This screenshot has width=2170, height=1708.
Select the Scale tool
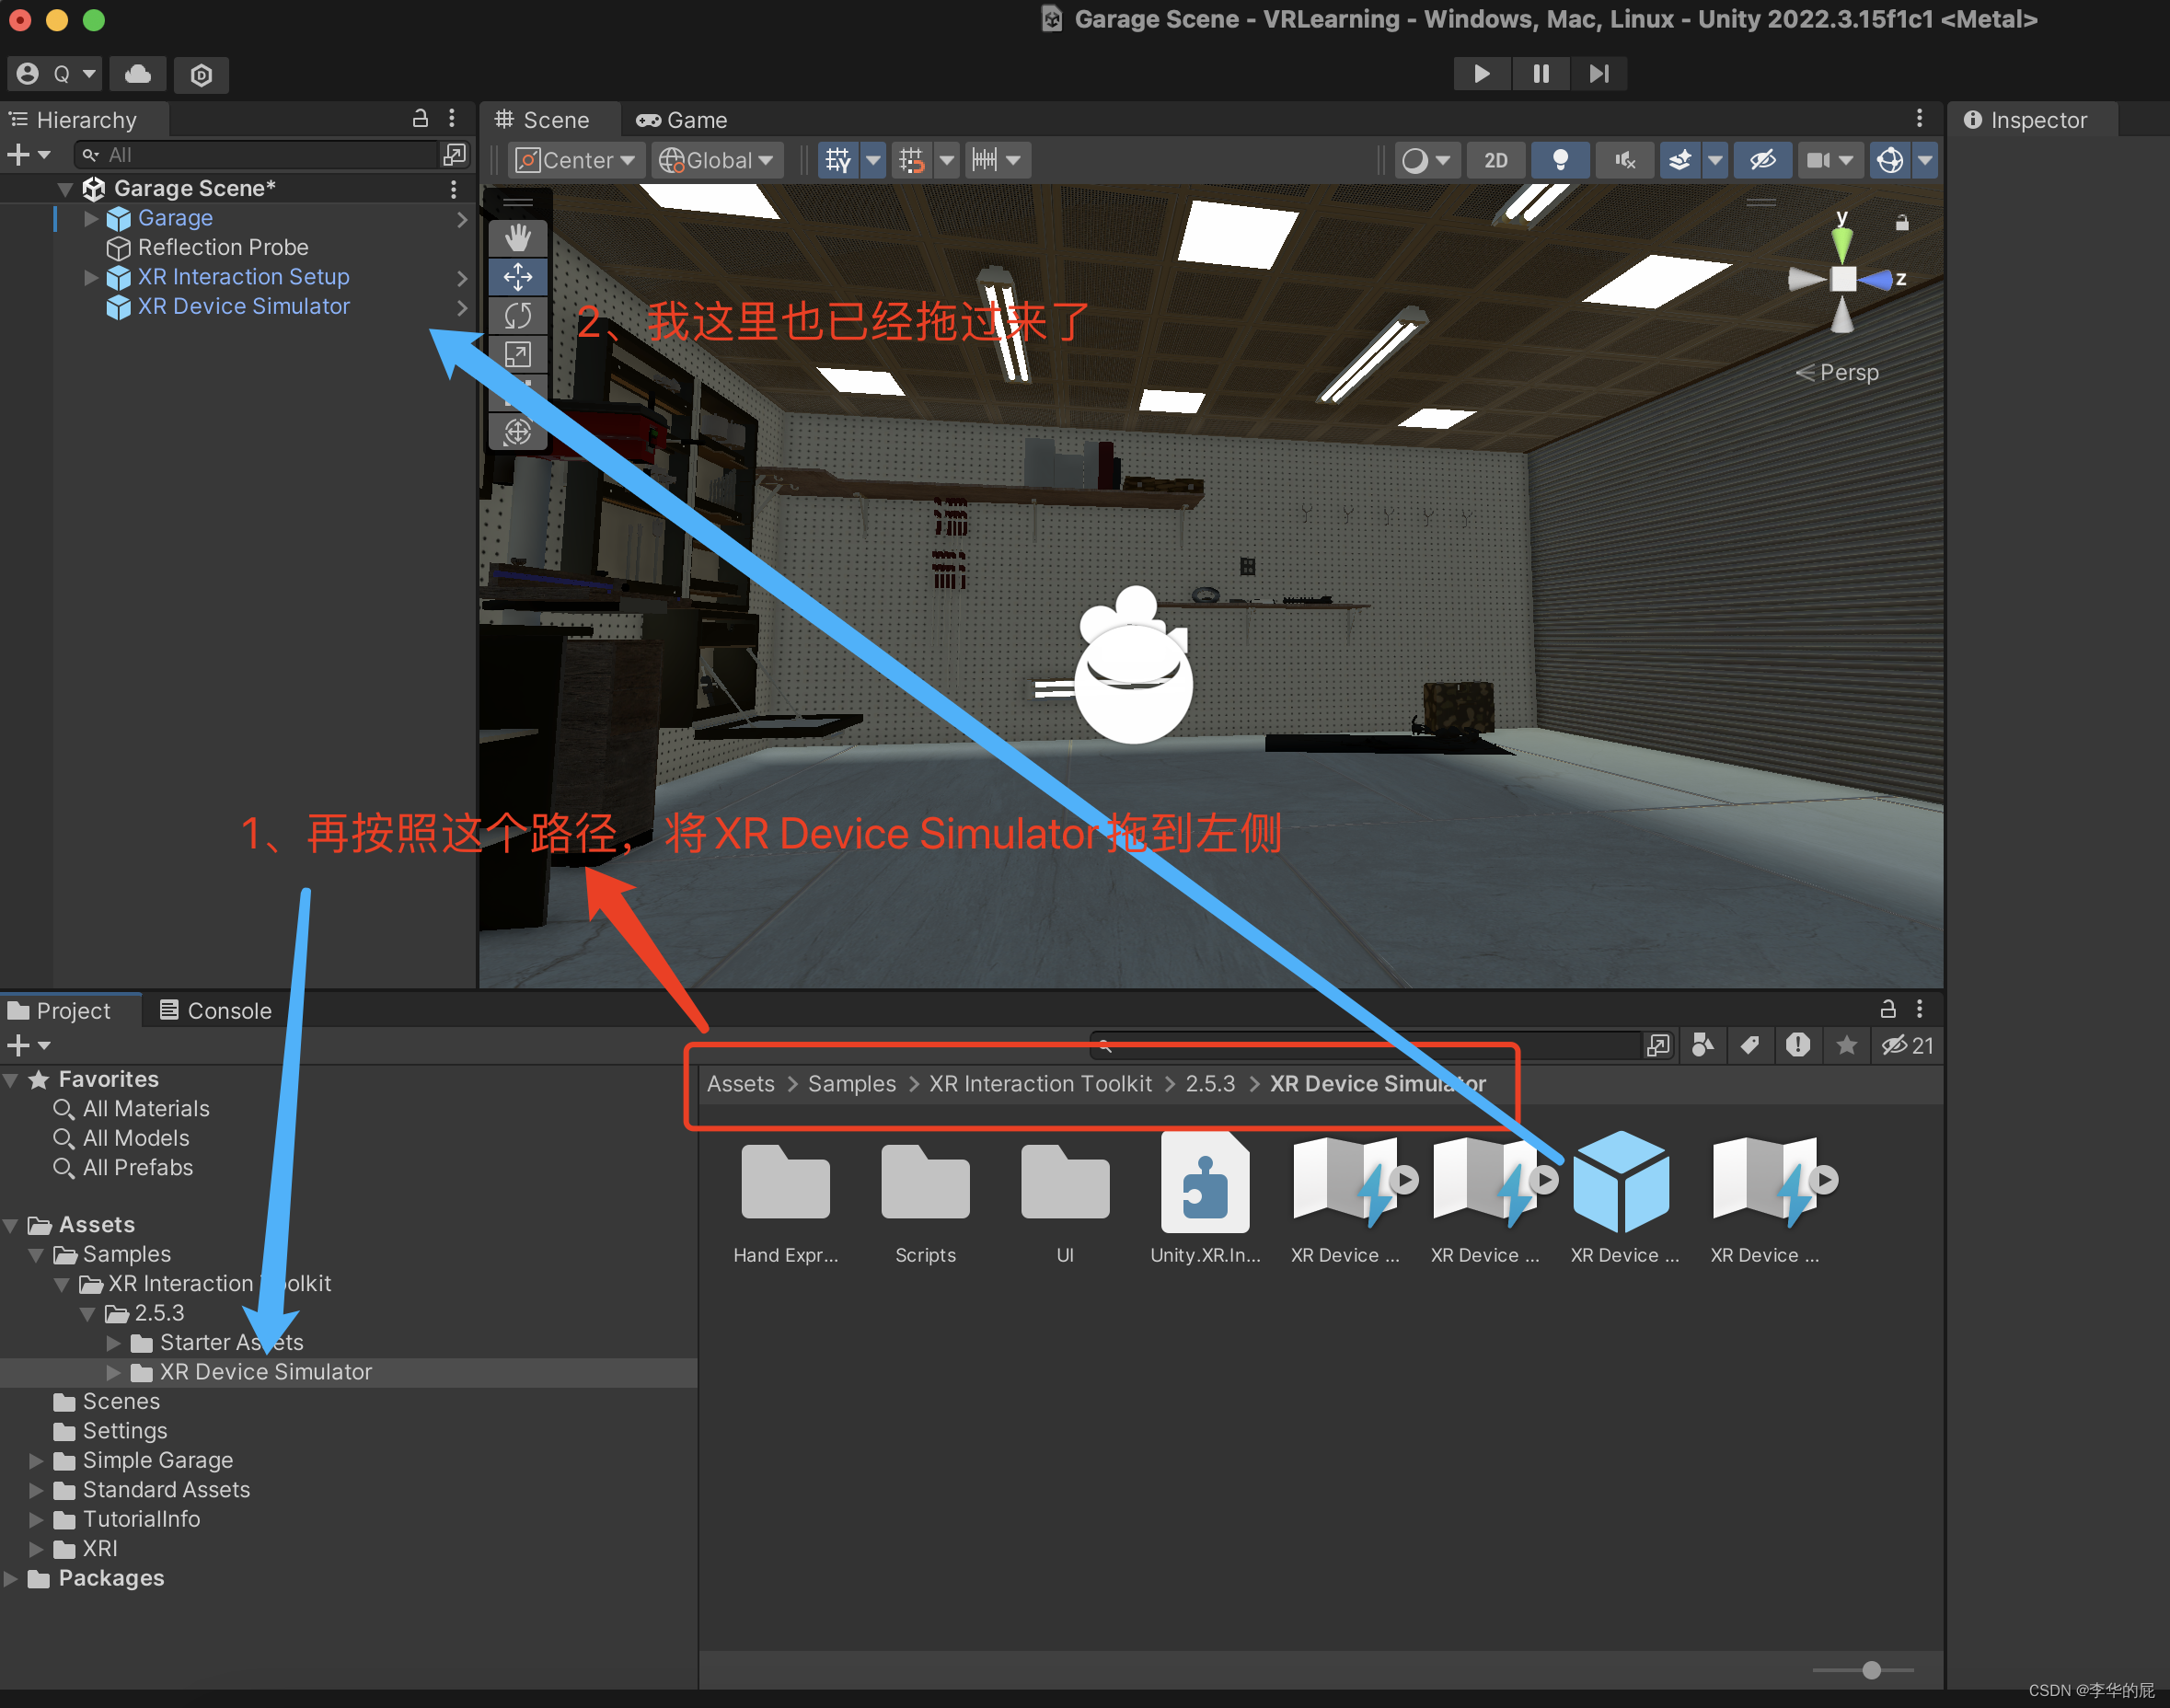(517, 355)
